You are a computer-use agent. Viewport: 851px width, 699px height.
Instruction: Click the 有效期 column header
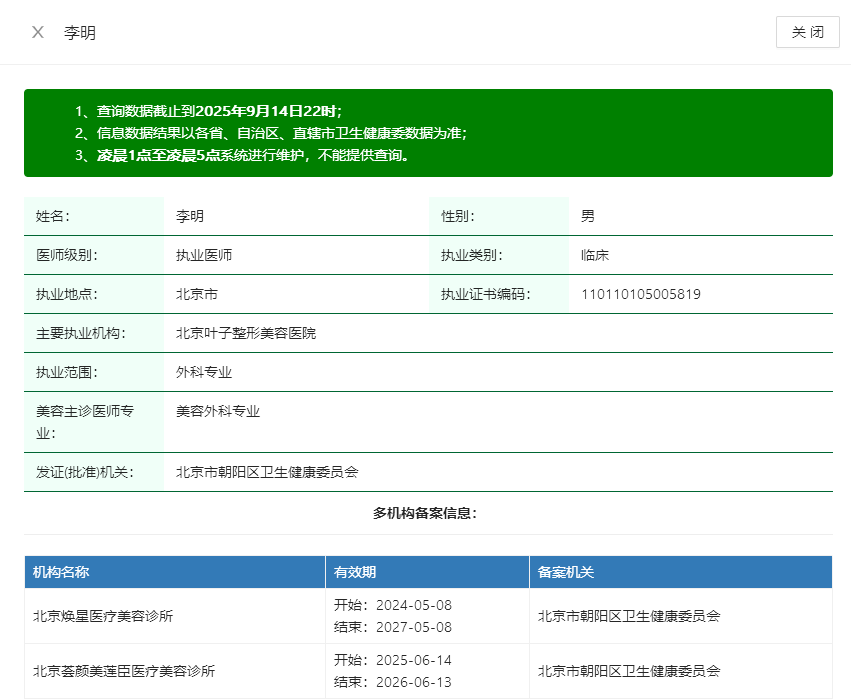[355, 572]
